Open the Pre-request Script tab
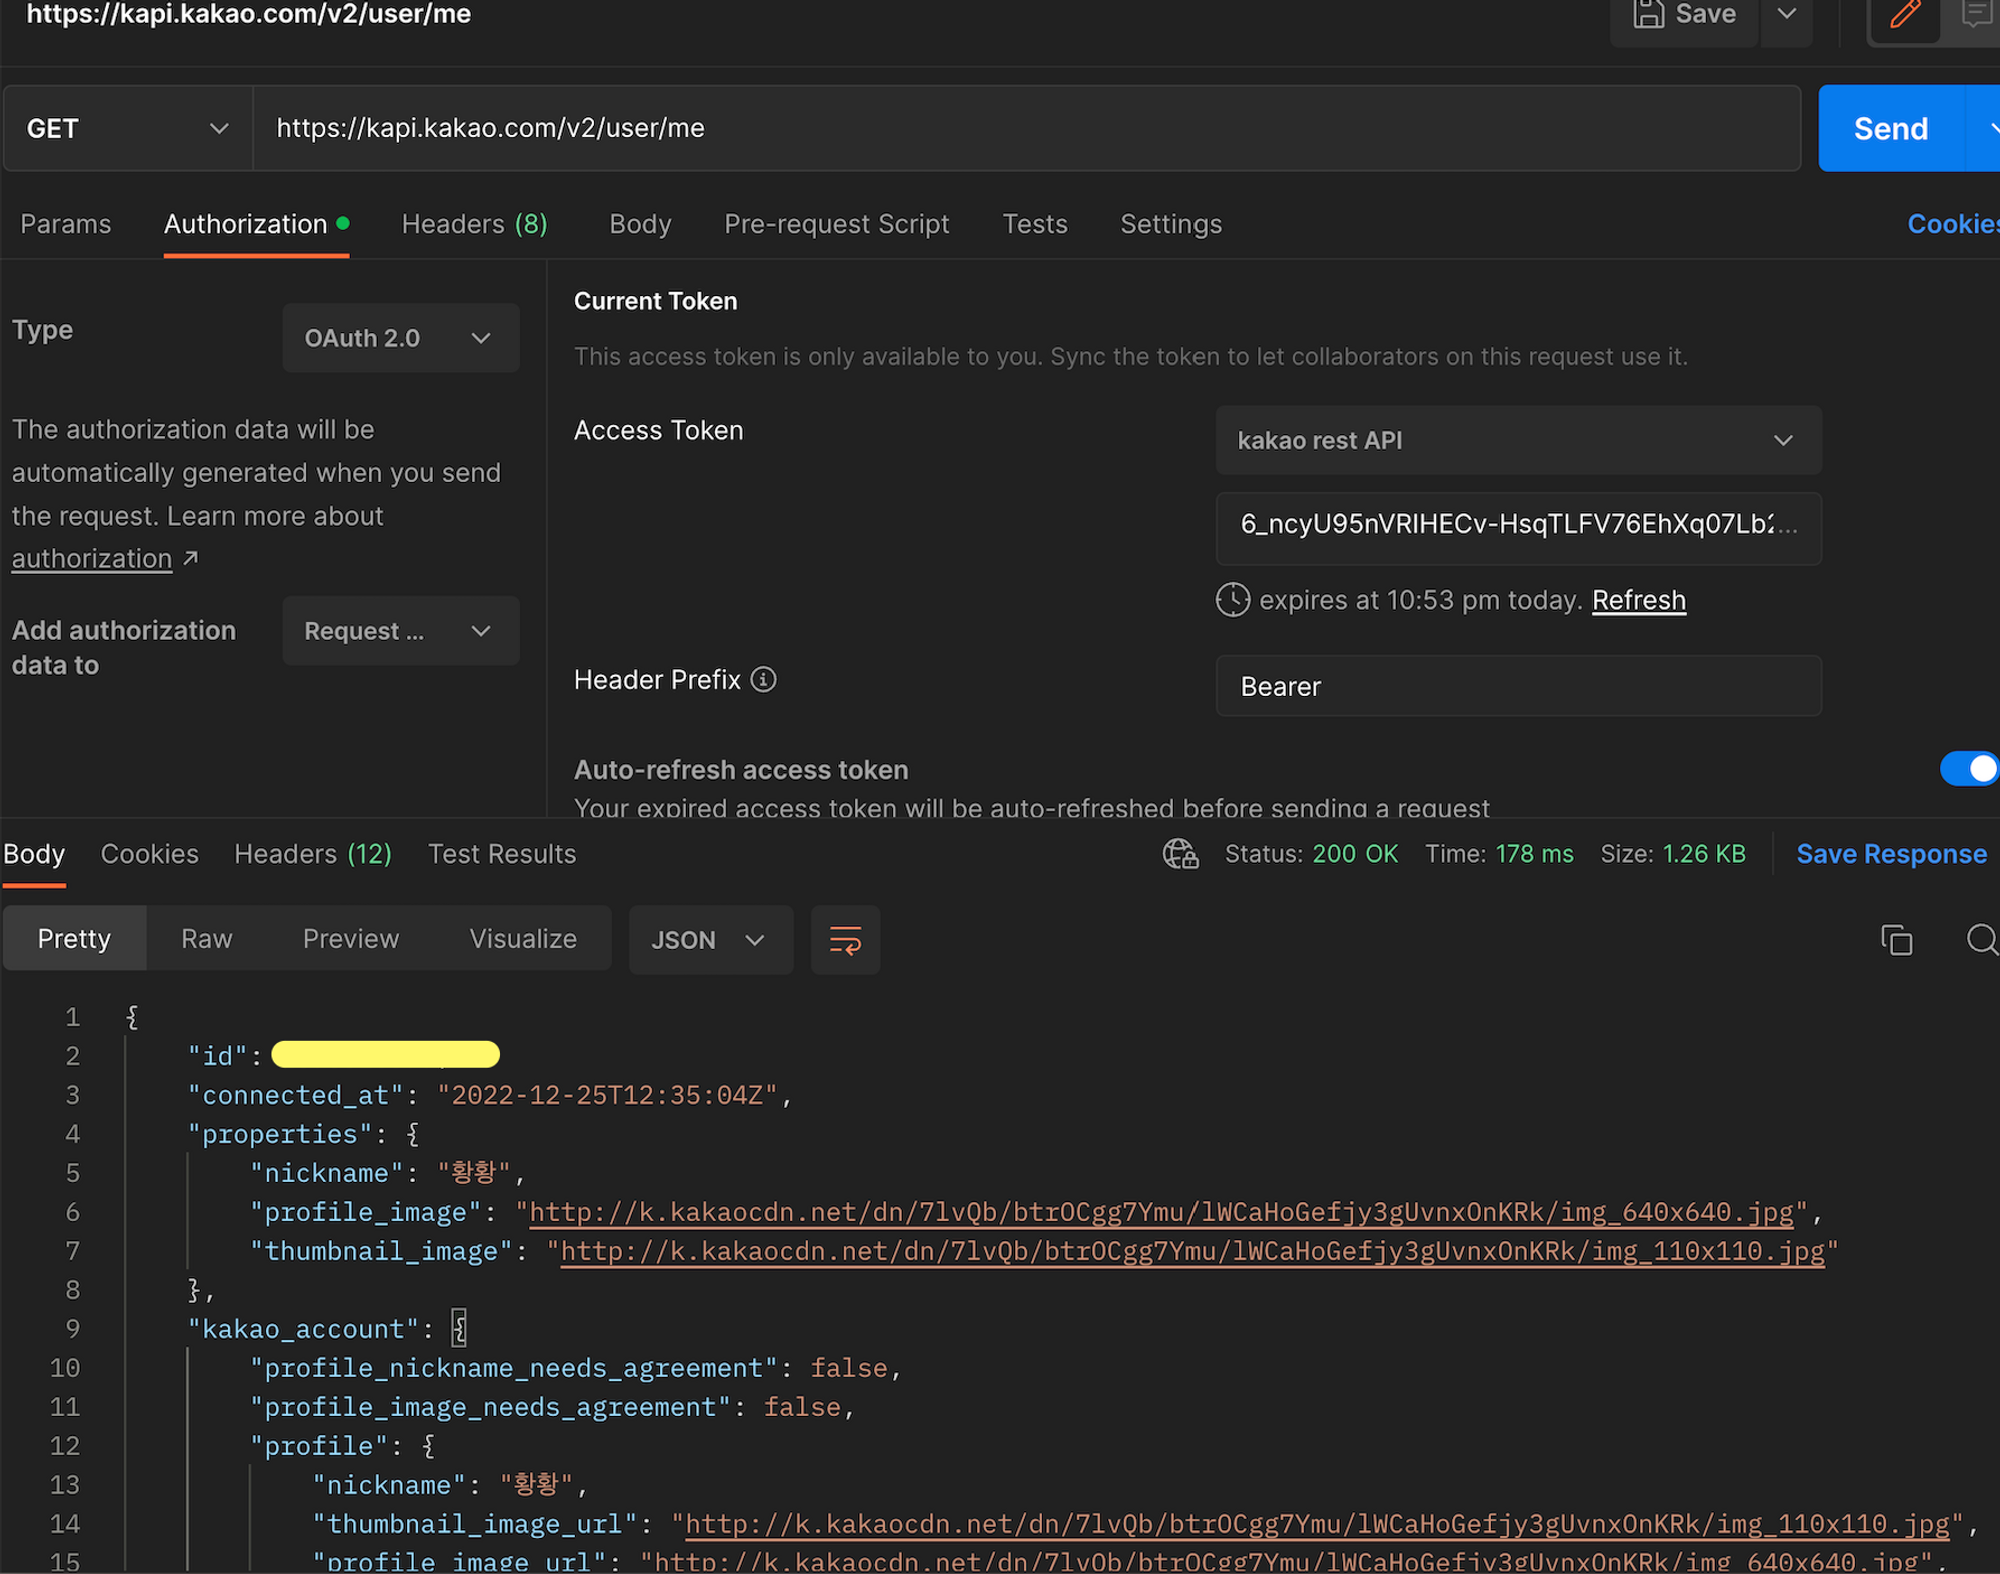This screenshot has height=1574, width=2000. (x=836, y=224)
